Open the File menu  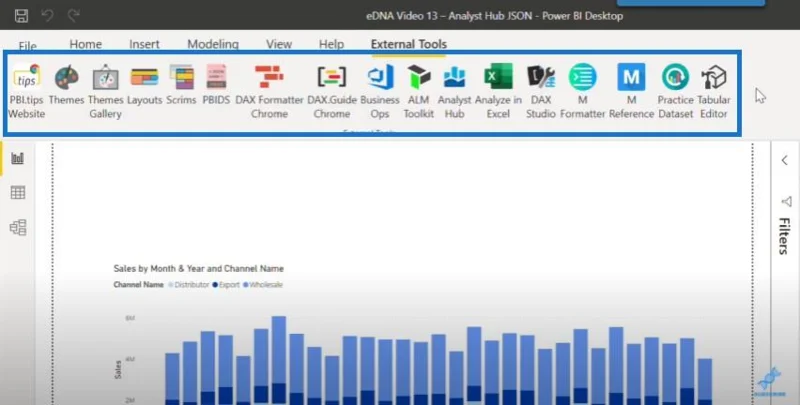(28, 46)
